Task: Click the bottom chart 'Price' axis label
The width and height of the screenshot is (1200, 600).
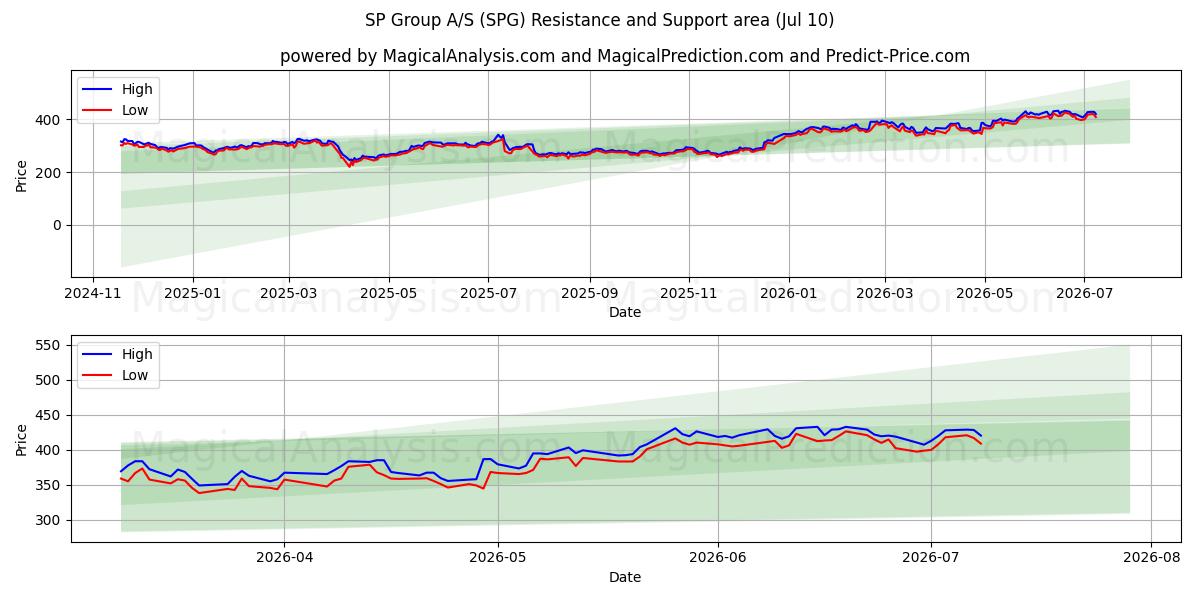Action: point(23,438)
